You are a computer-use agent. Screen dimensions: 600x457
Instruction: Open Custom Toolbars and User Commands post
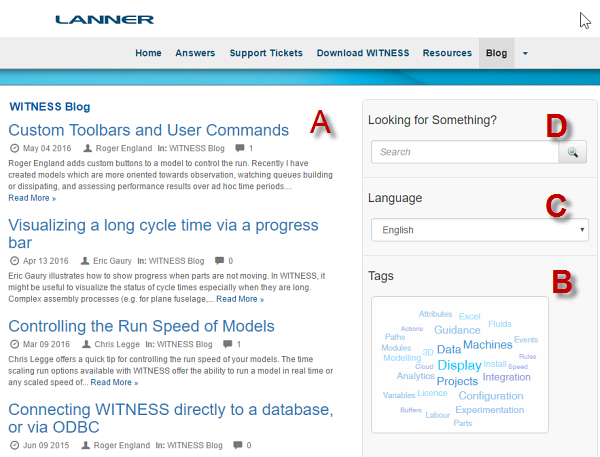[x=148, y=130]
